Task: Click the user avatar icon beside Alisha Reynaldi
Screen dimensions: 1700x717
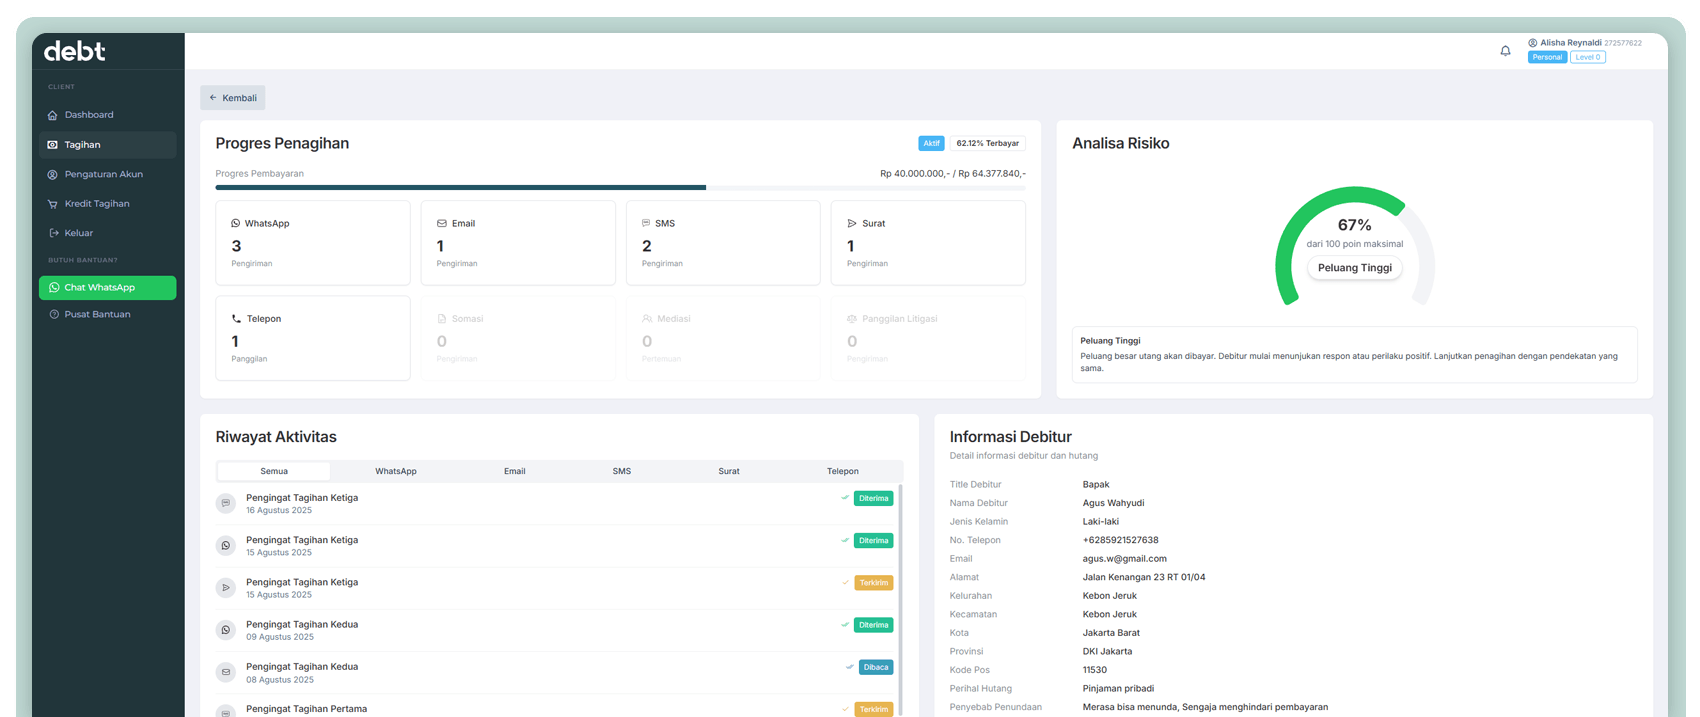Action: pyautogui.click(x=1532, y=43)
